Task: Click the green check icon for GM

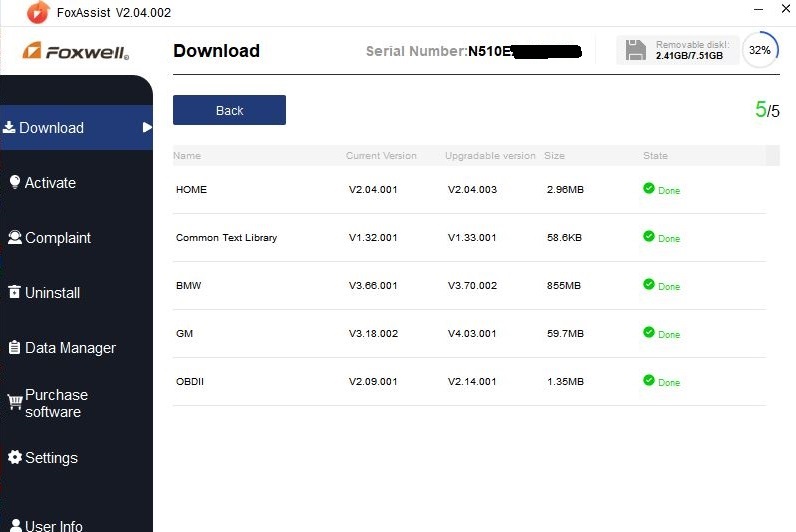Action: point(648,332)
